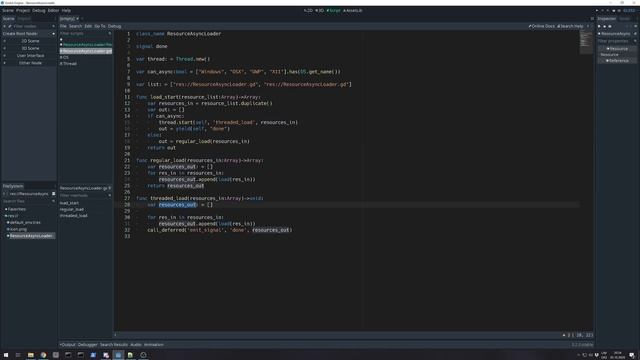Switch to the Script workspace

click(x=333, y=11)
